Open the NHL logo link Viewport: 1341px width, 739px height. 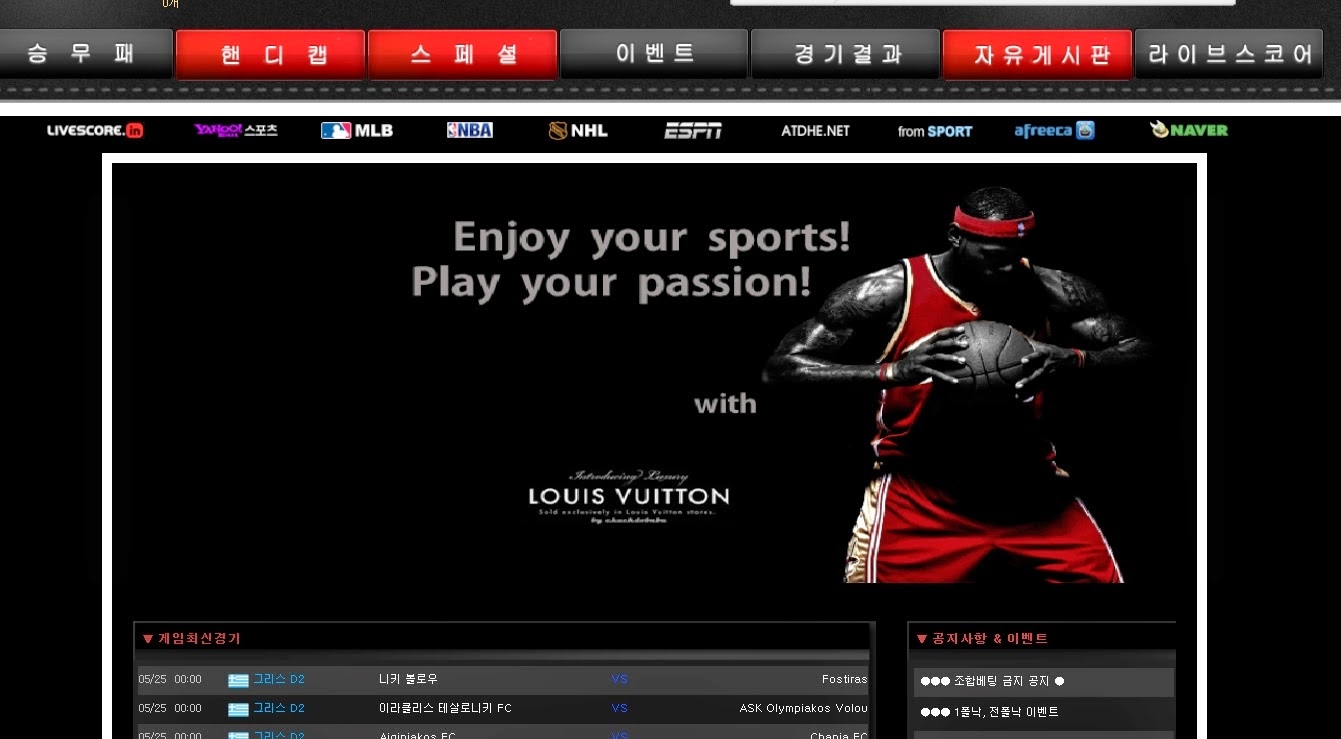click(x=578, y=130)
